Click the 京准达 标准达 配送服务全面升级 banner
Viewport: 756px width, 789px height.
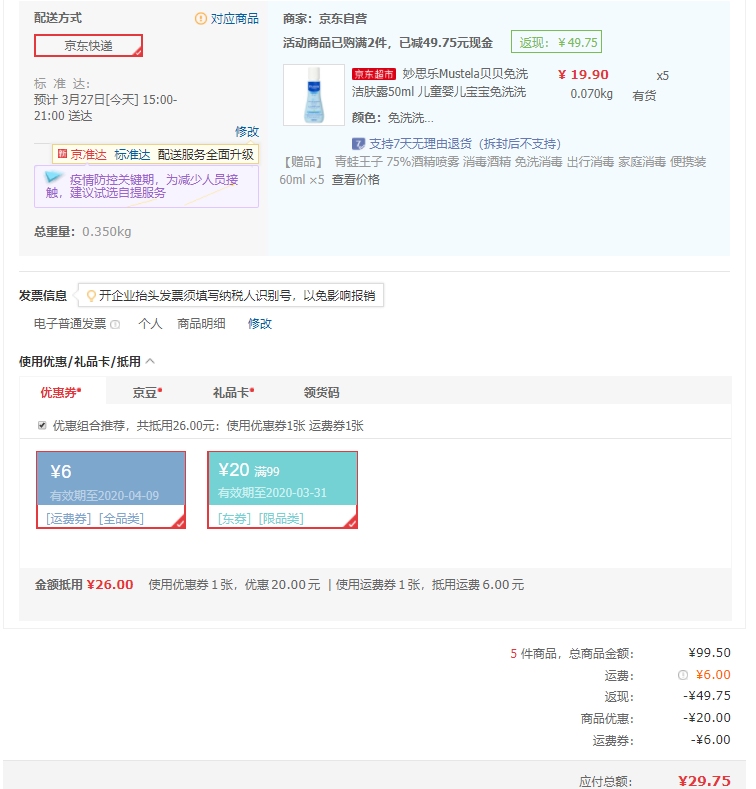(x=156, y=154)
